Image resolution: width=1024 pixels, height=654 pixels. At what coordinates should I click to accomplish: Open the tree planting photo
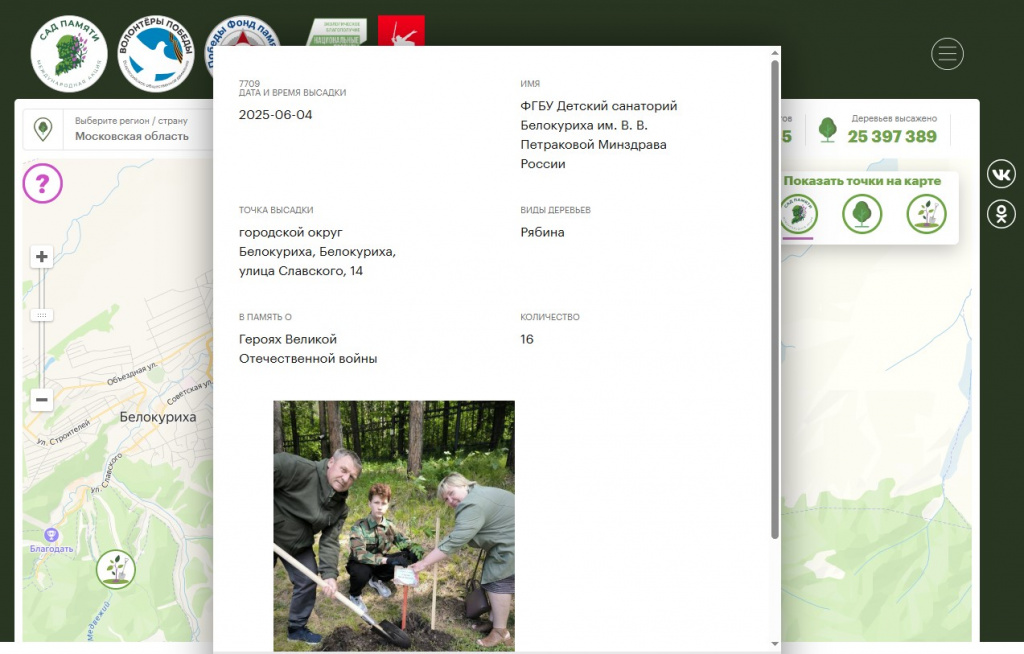coord(394,526)
